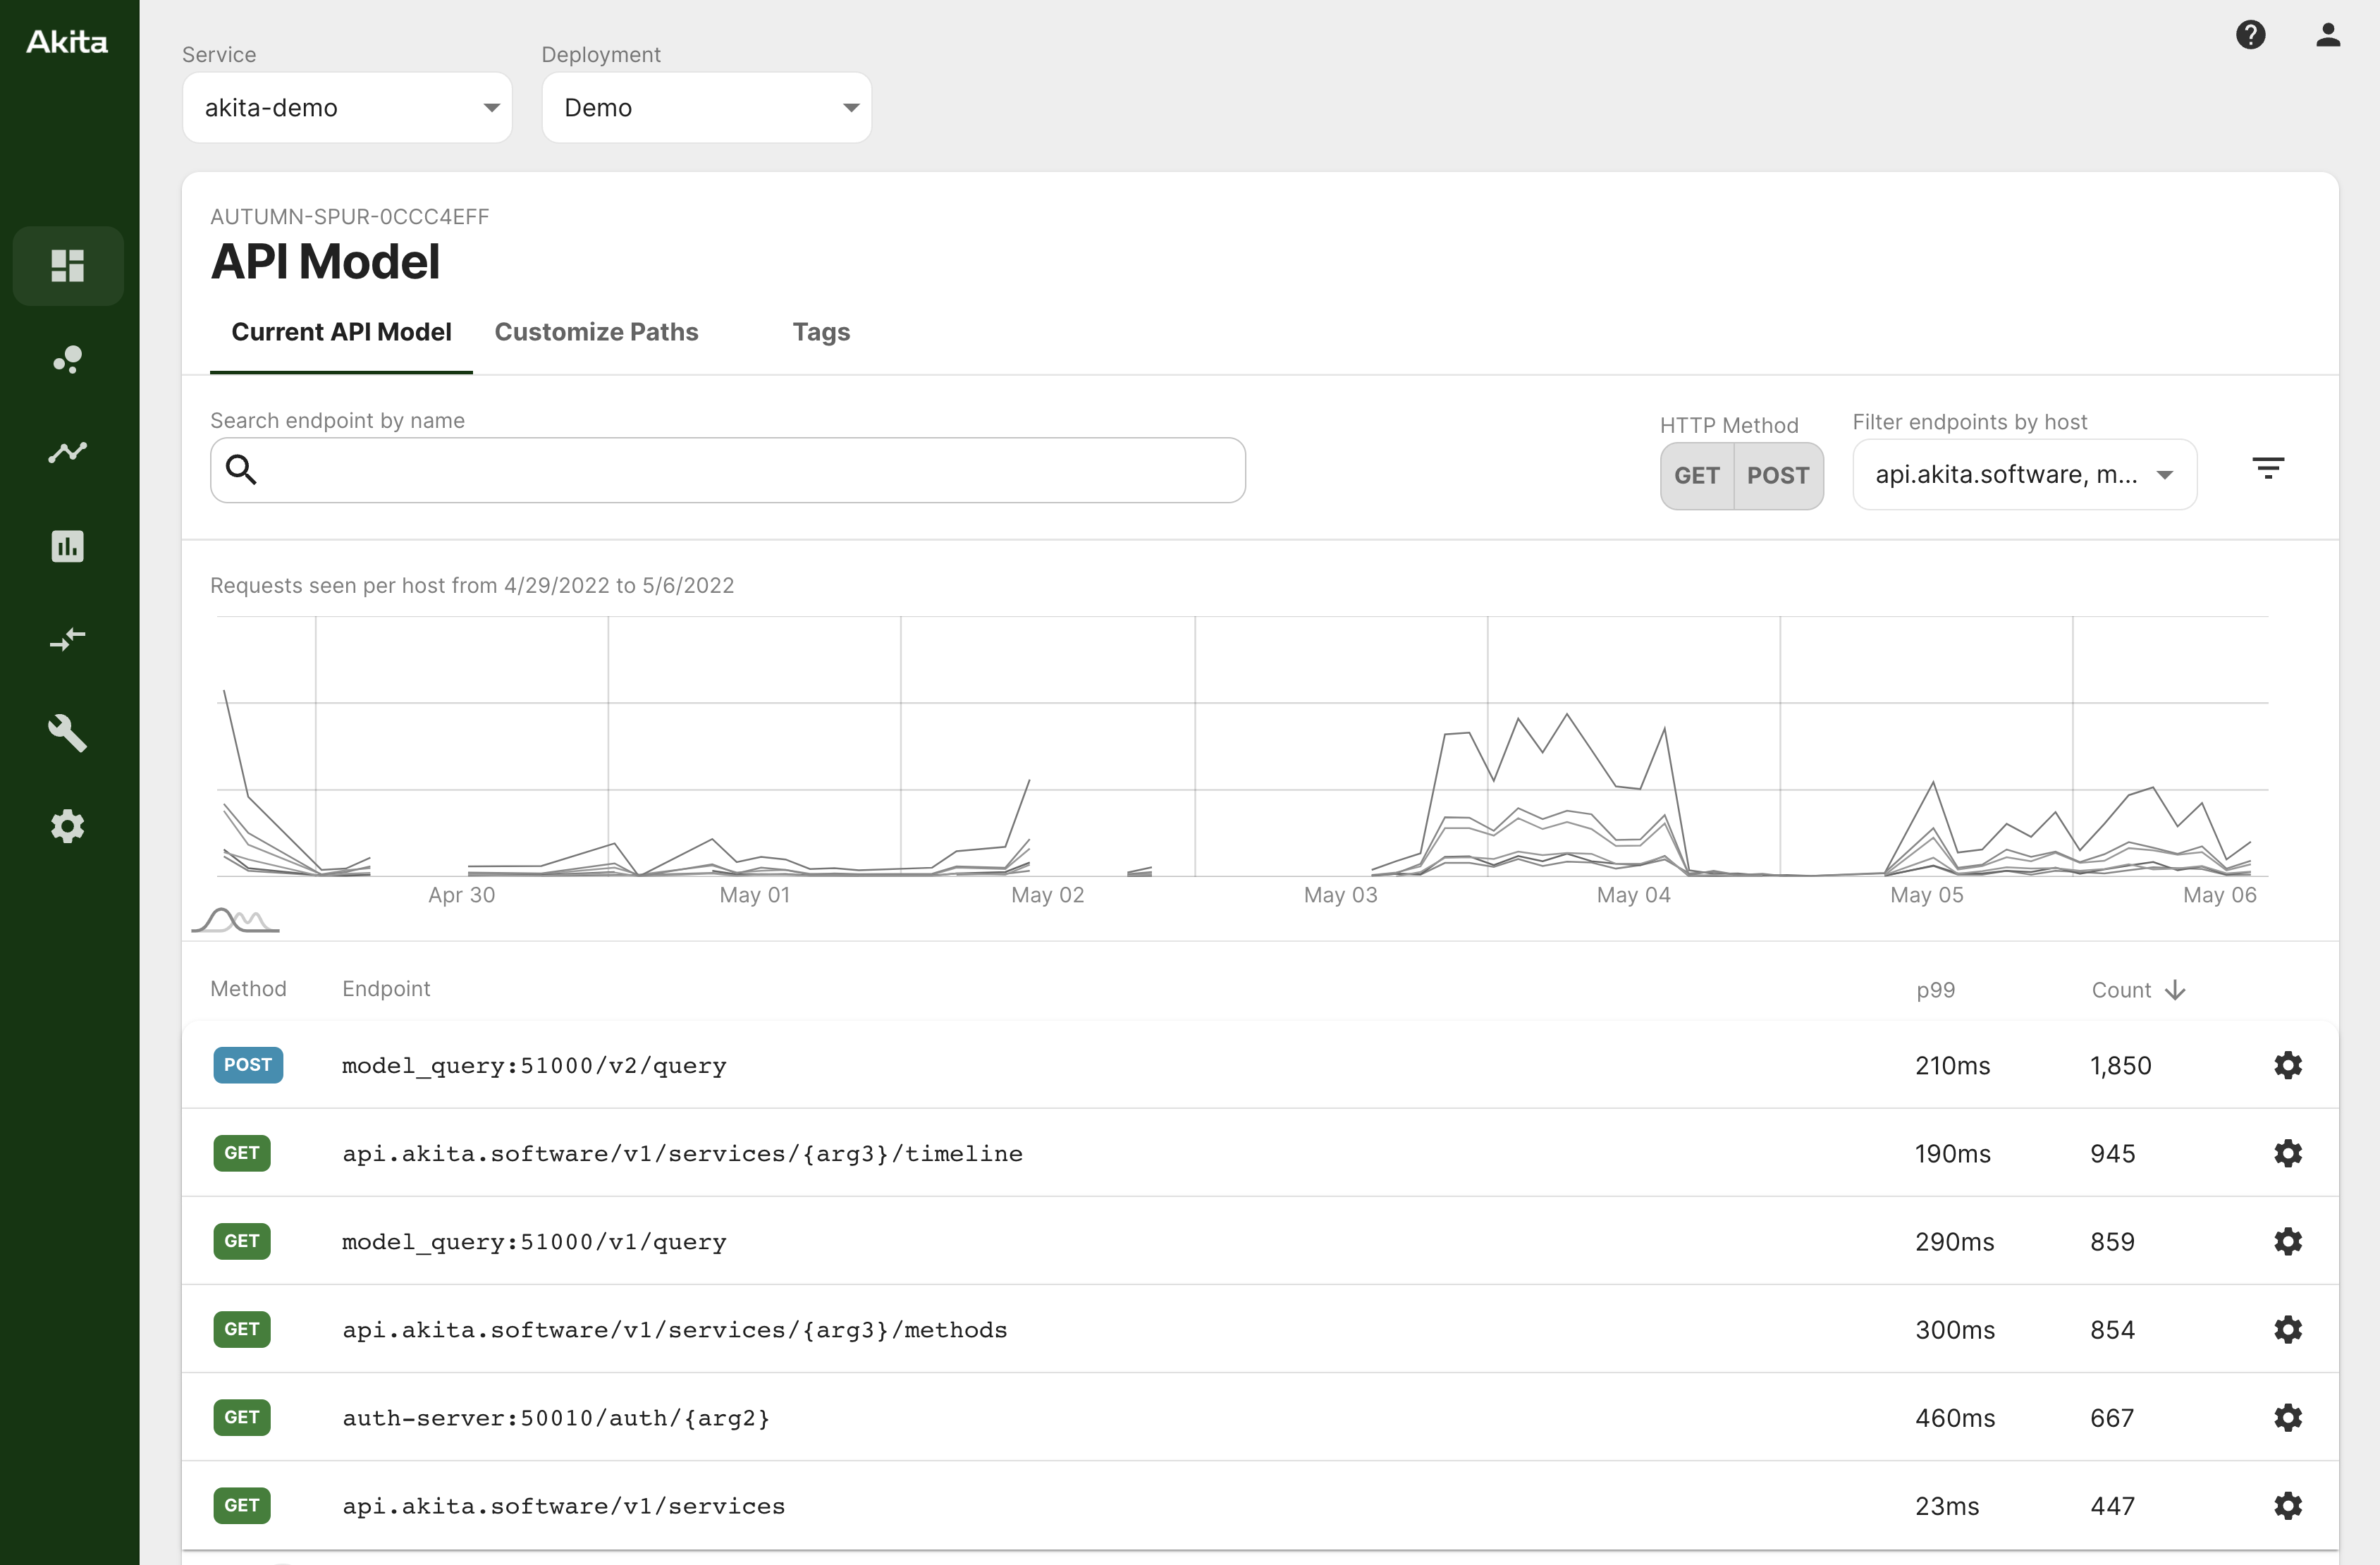
Task: Sort by the p99 column header
Action: [1935, 990]
